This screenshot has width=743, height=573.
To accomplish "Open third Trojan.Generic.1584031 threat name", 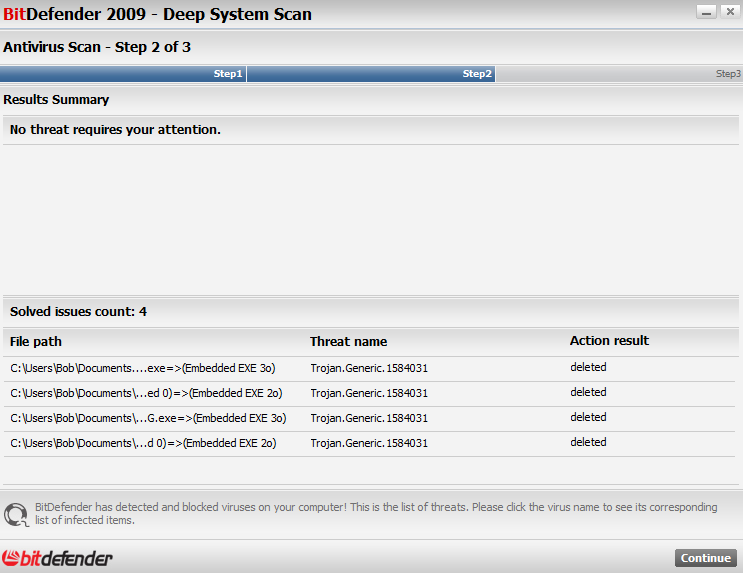I will 369,418.
